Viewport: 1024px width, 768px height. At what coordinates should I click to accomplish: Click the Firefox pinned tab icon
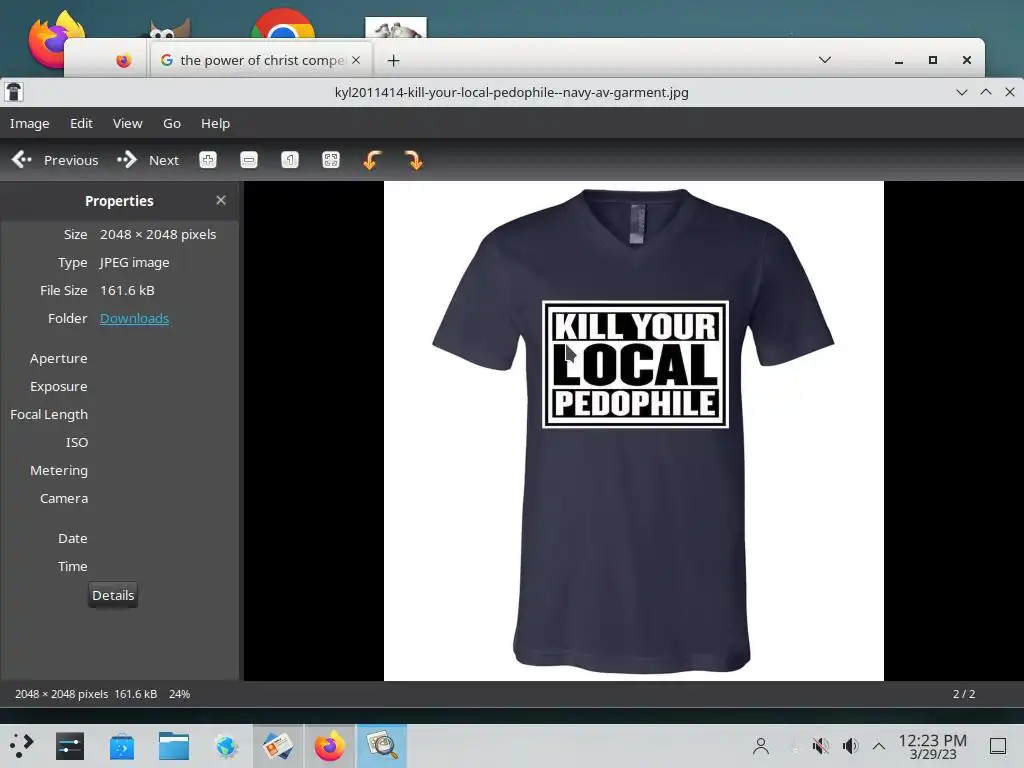(123, 61)
